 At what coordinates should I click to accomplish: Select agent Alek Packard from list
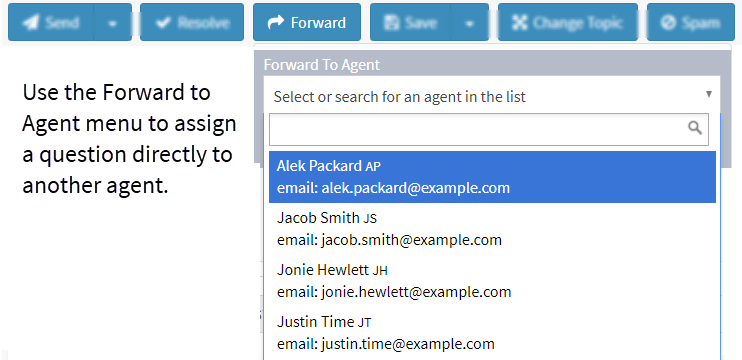[492, 177]
